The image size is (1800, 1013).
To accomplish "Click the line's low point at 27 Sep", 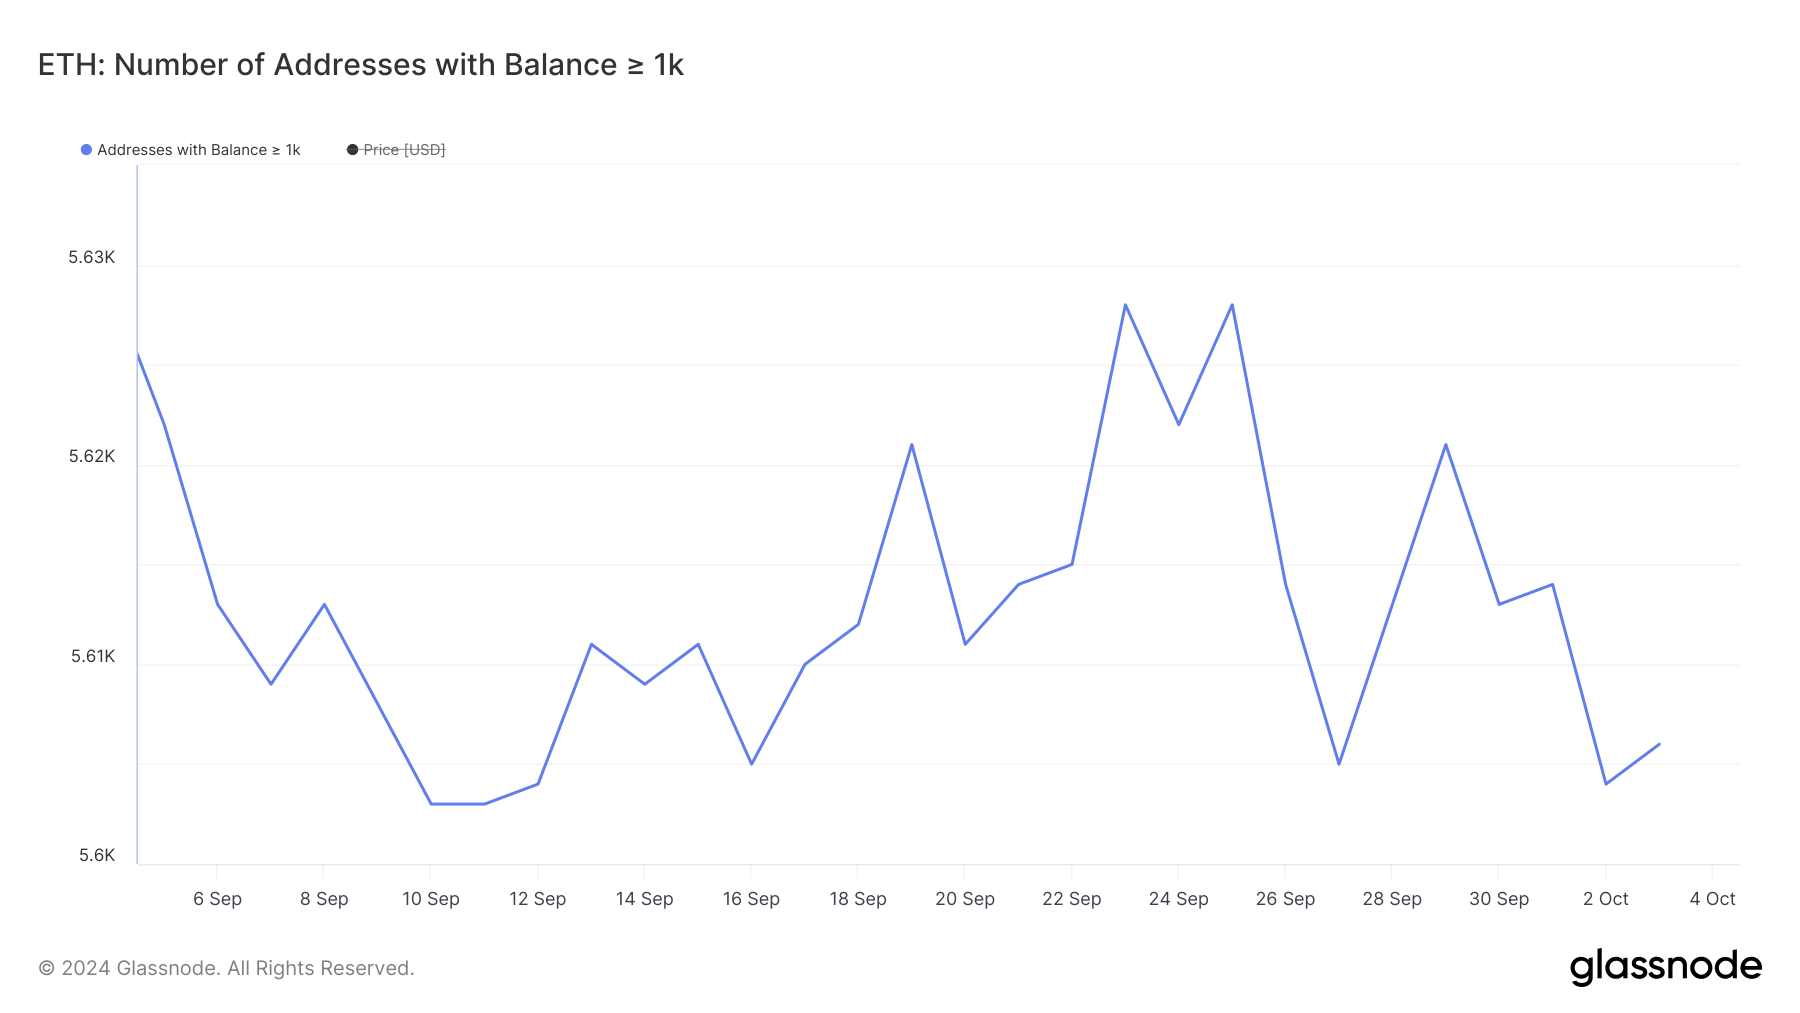I will pyautogui.click(x=1339, y=764).
